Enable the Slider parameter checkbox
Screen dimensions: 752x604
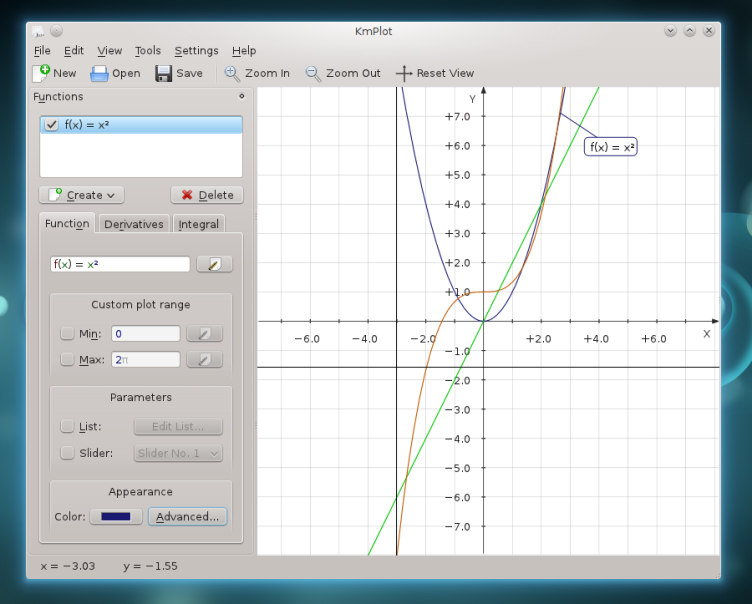pyautogui.click(x=67, y=453)
